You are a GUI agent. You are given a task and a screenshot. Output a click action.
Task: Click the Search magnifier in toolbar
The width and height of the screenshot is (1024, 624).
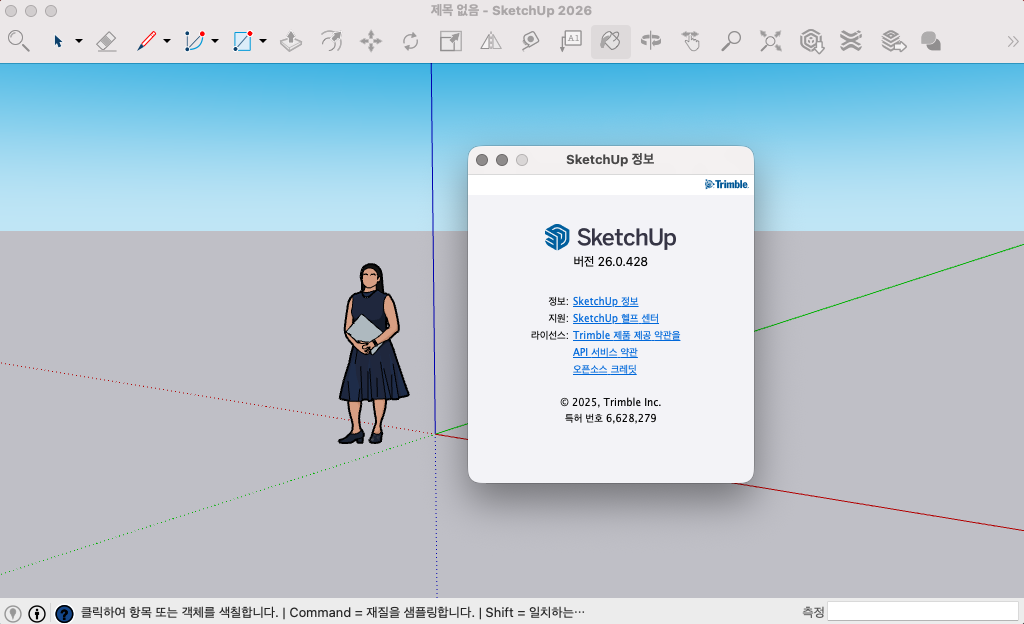[x=18, y=41]
